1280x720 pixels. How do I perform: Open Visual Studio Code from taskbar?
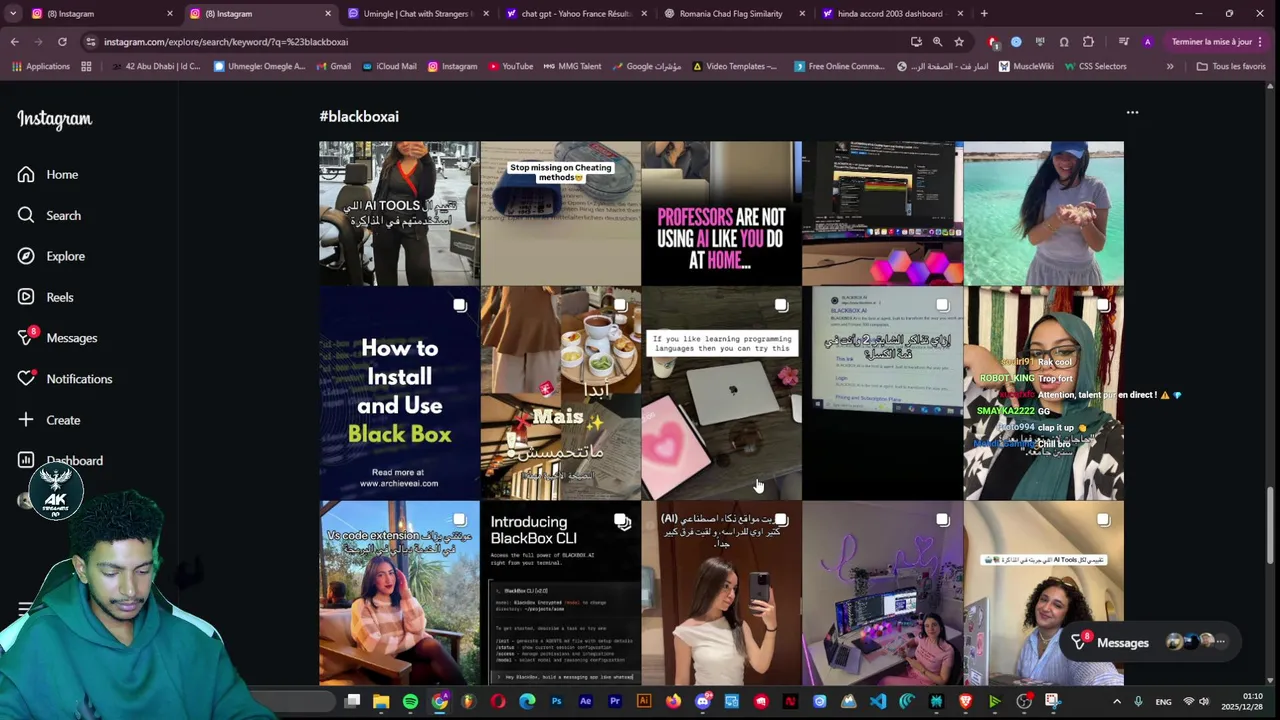click(x=878, y=702)
